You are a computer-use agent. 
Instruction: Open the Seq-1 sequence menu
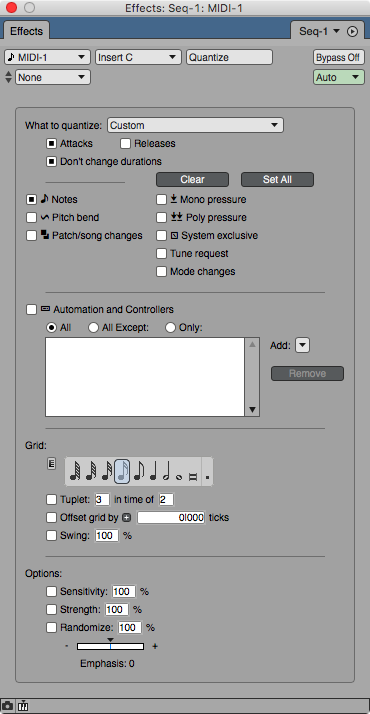(319, 31)
